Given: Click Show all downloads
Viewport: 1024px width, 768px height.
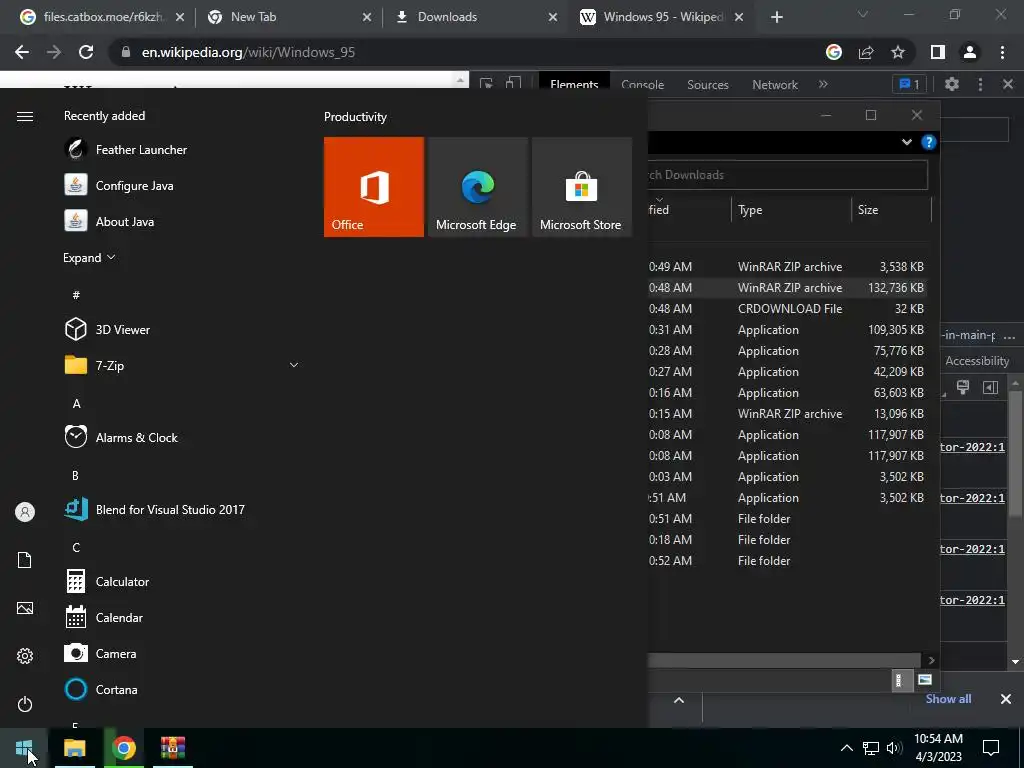Looking at the screenshot, I should point(948,699).
